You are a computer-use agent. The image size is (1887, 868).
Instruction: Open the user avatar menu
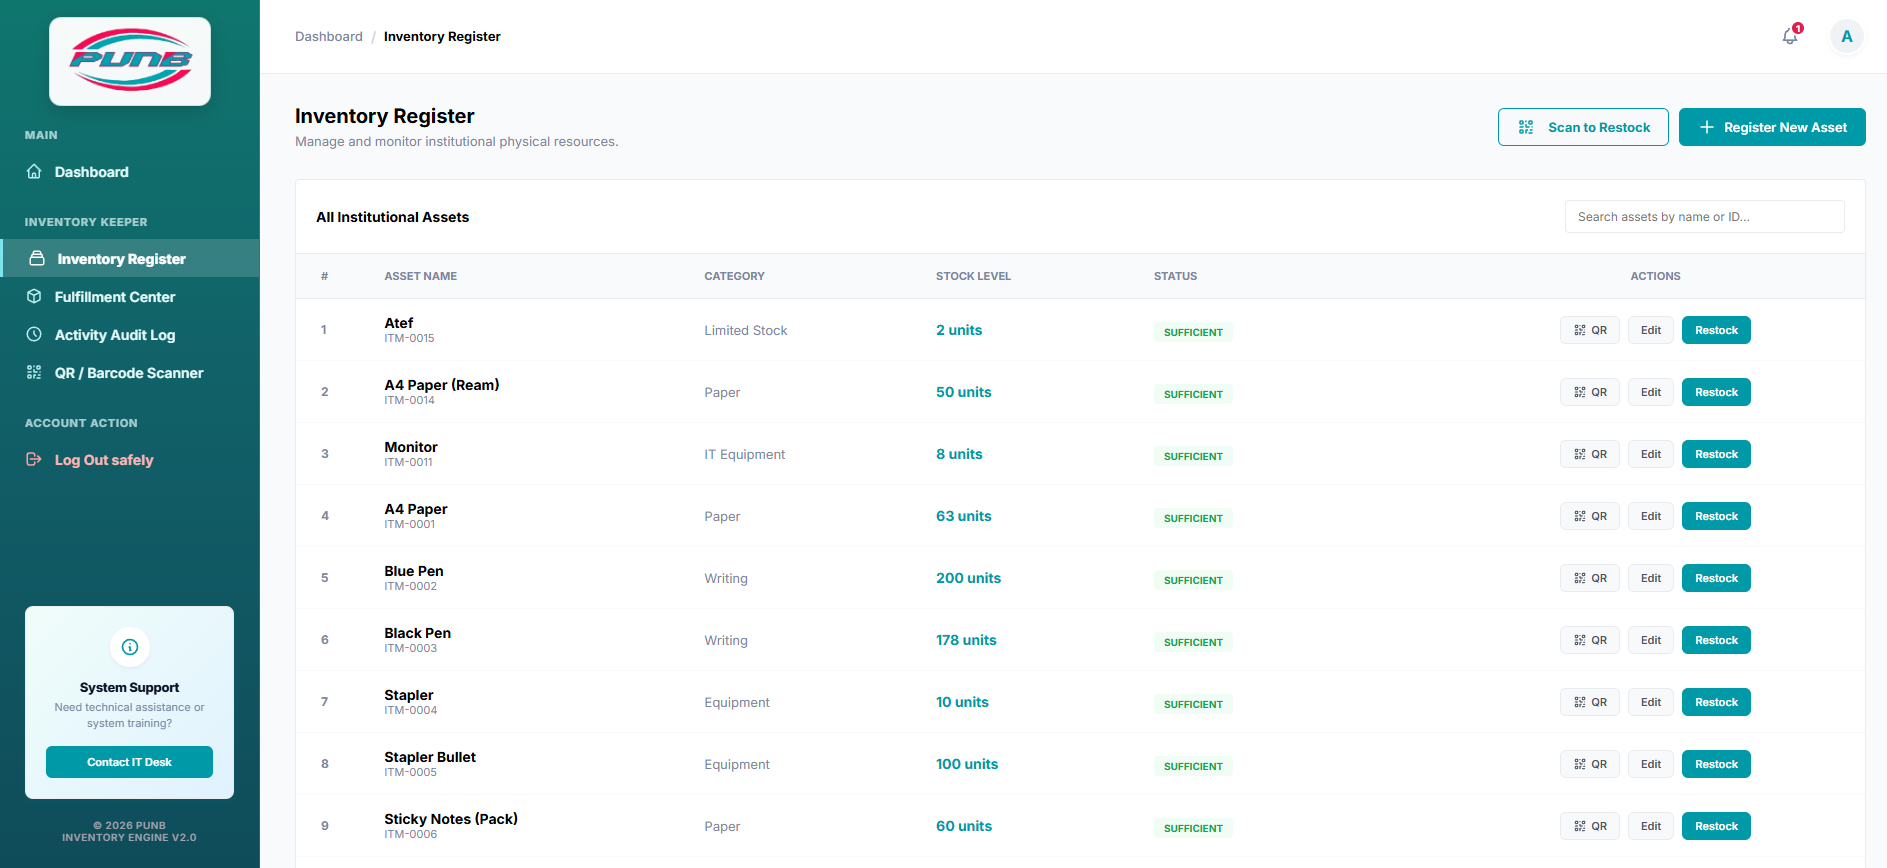pos(1846,37)
